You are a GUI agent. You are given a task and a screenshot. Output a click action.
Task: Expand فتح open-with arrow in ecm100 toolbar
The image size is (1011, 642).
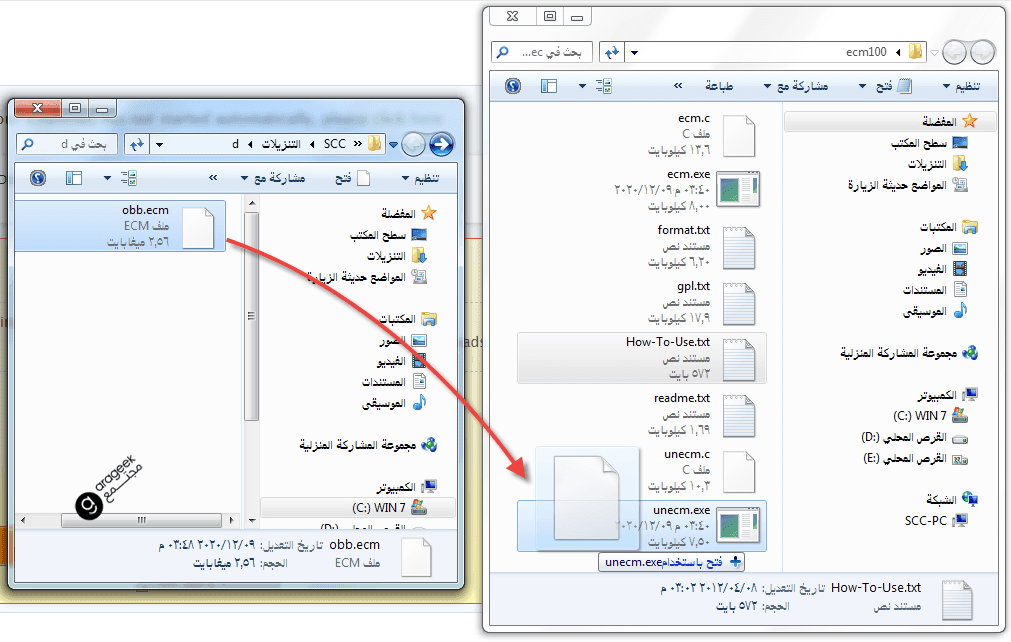click(x=863, y=86)
